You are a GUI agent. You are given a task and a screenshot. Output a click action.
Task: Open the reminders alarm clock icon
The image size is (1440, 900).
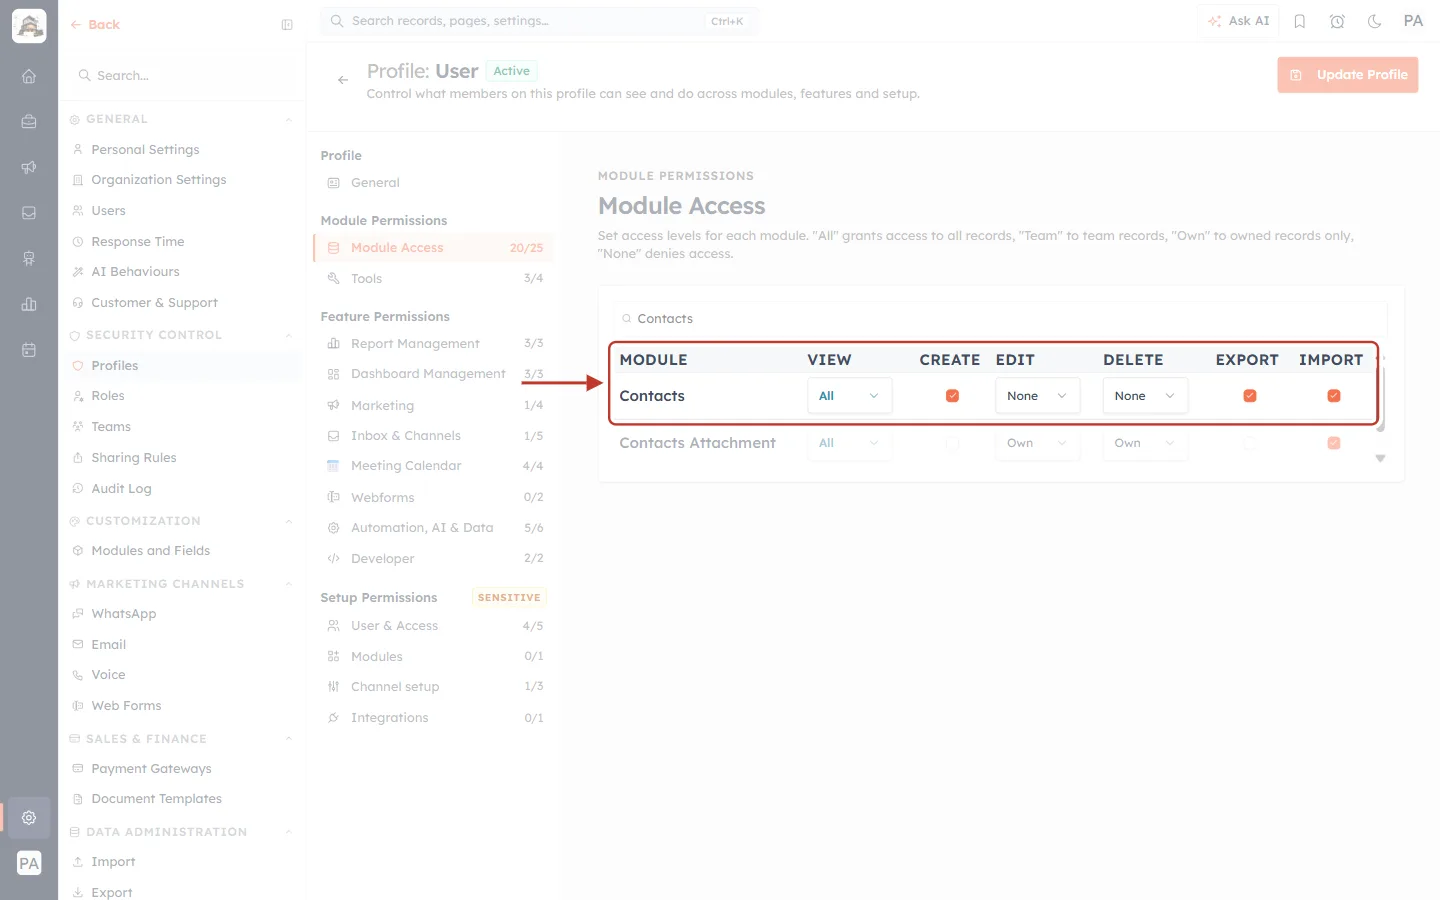click(1337, 21)
